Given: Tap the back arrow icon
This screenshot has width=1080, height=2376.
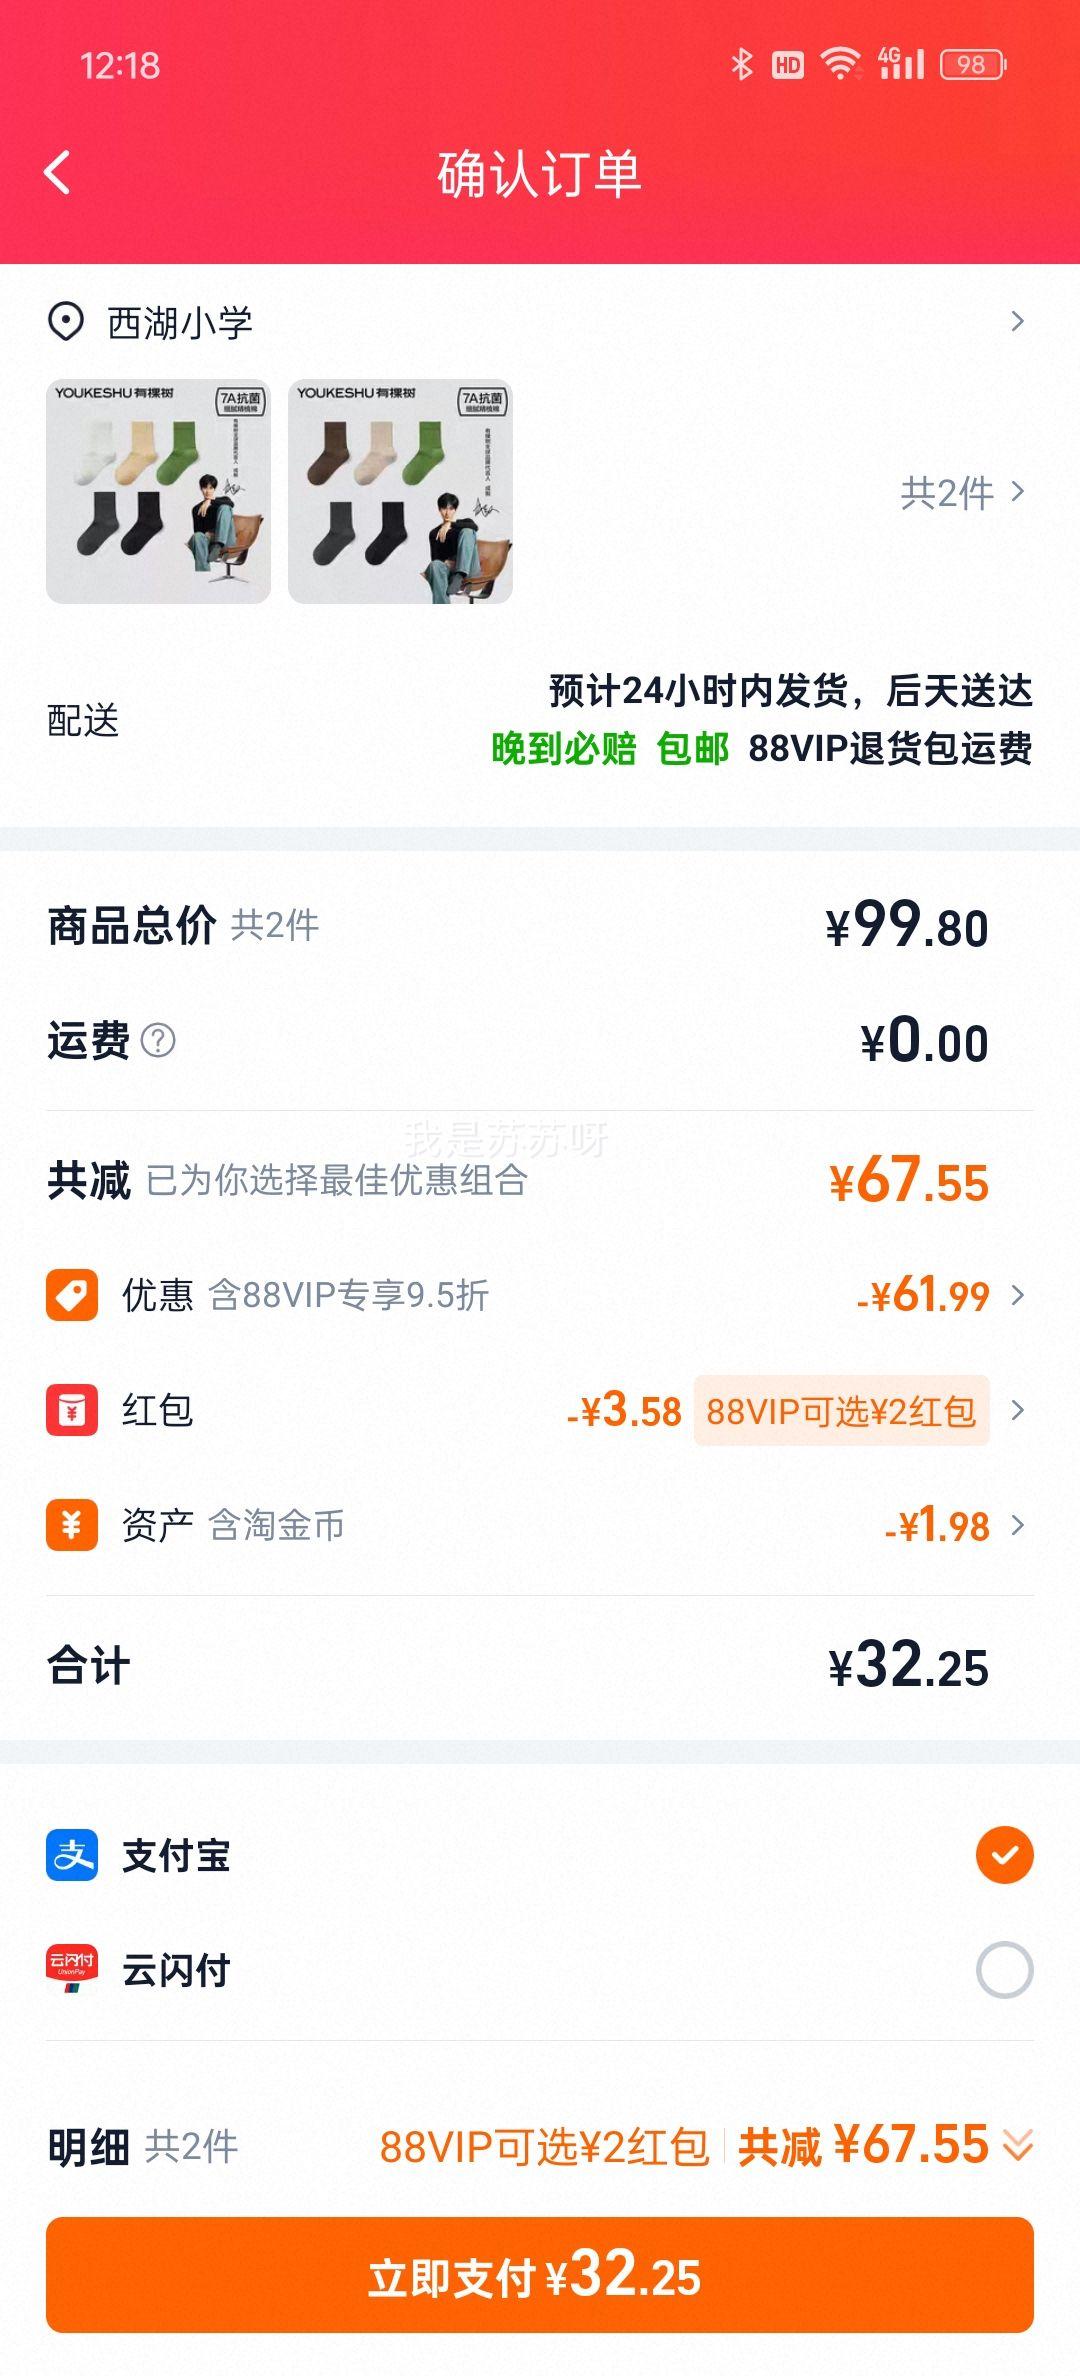Looking at the screenshot, I should click(x=58, y=173).
